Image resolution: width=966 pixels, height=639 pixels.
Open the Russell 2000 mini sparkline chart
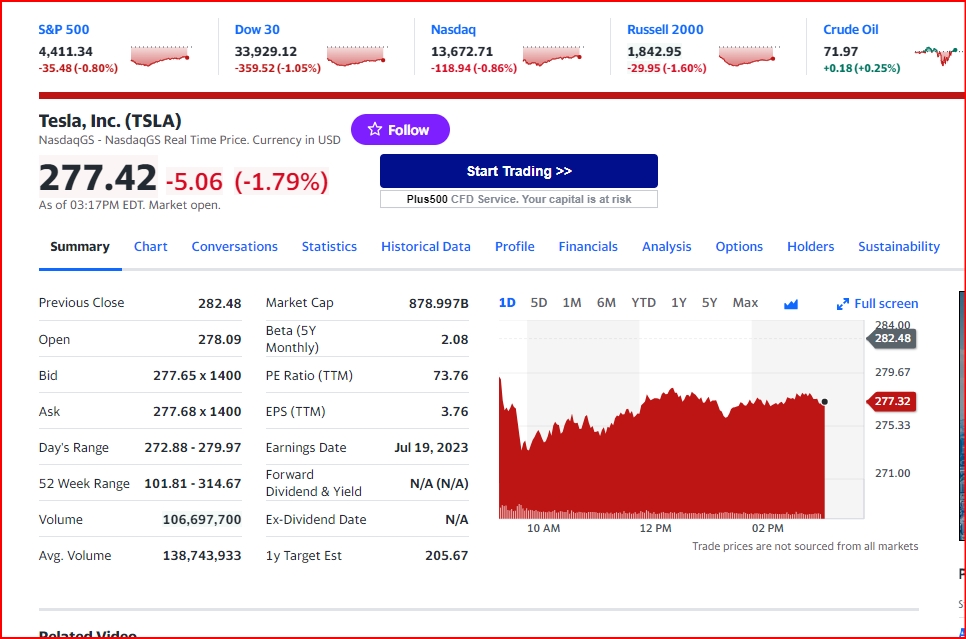pos(748,56)
